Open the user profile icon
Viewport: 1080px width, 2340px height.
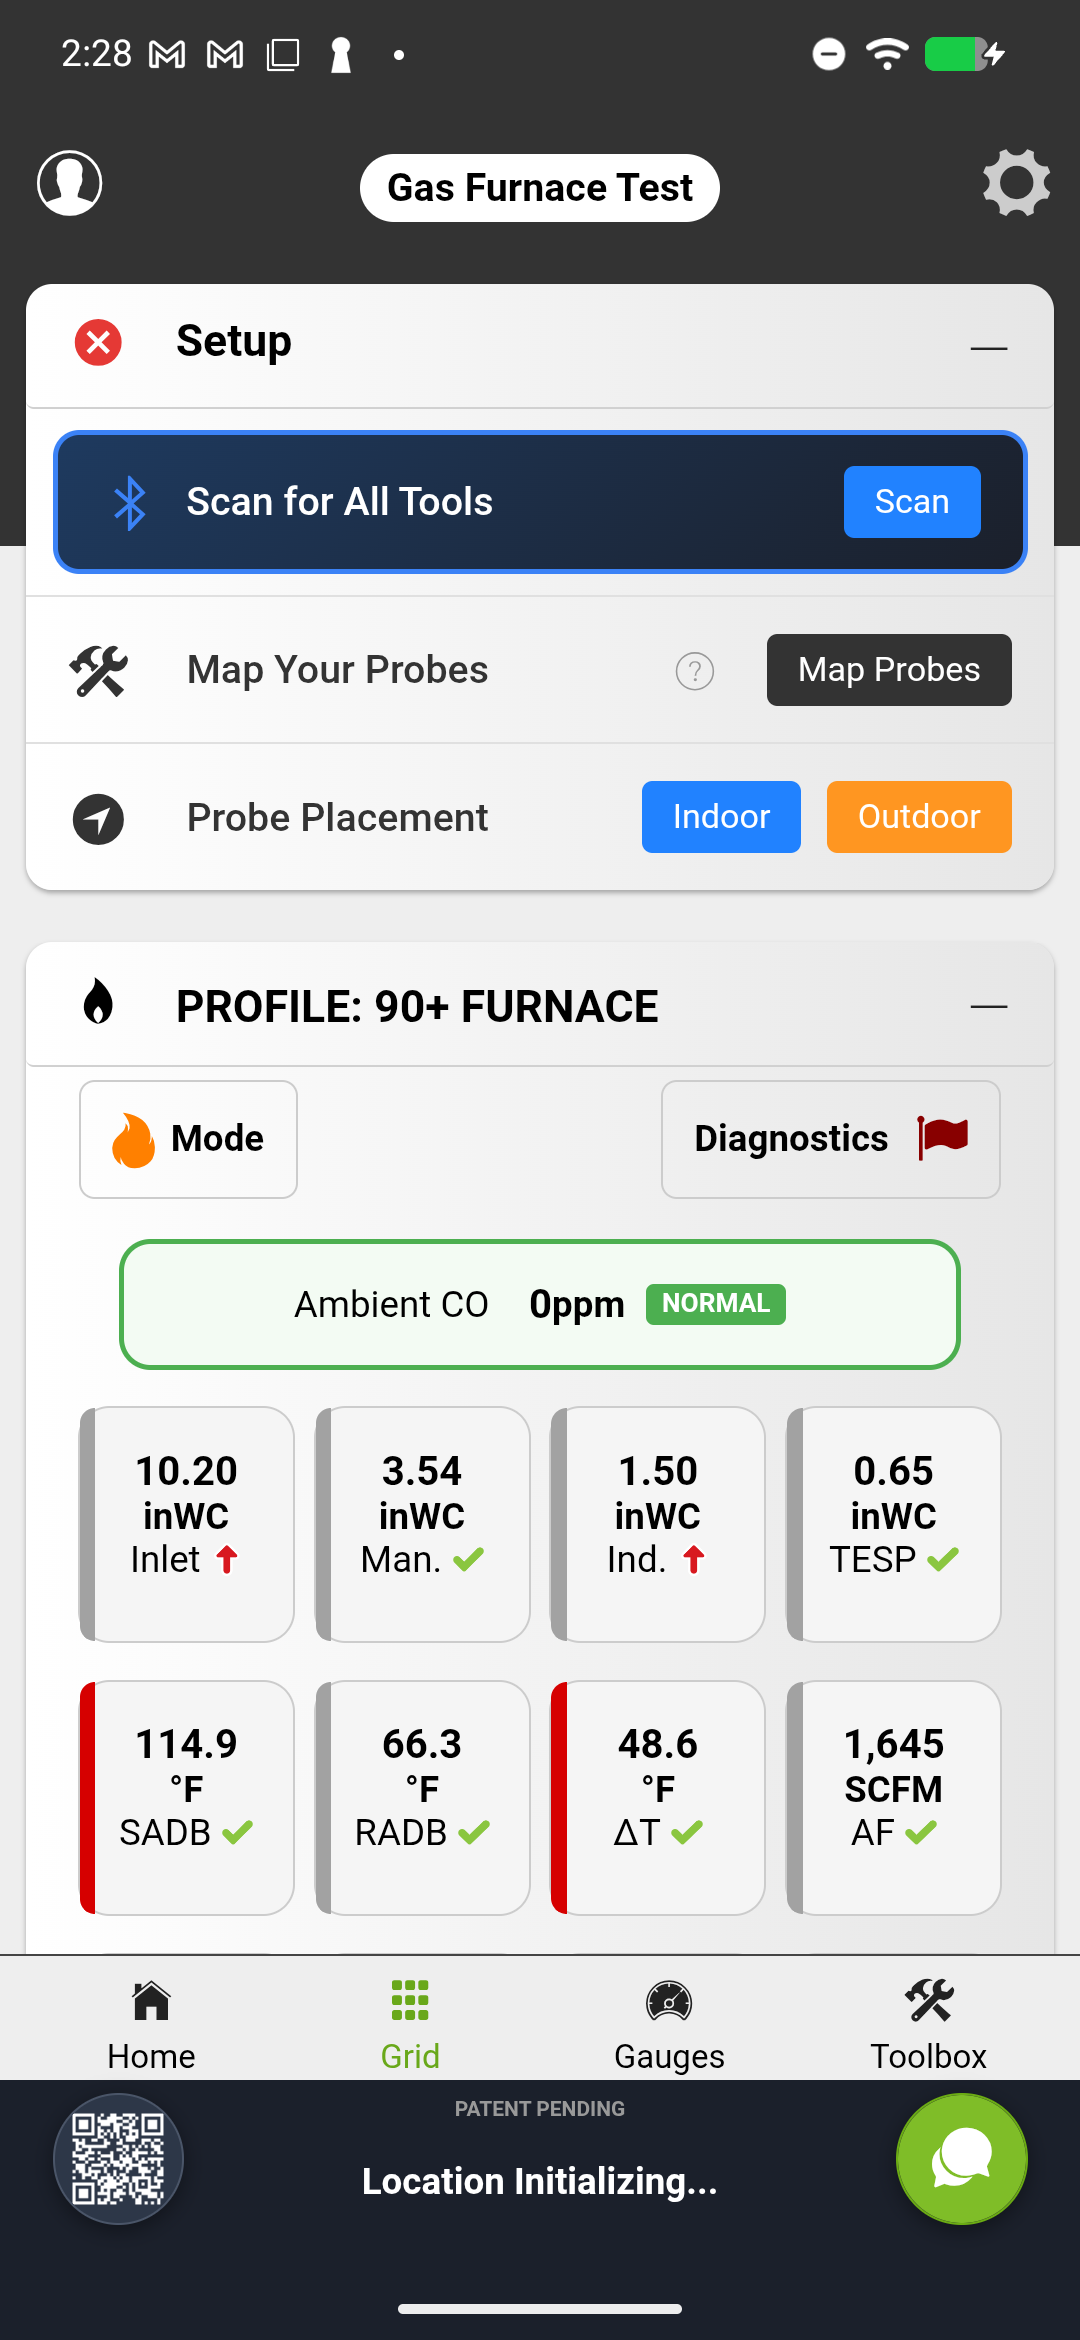(69, 183)
